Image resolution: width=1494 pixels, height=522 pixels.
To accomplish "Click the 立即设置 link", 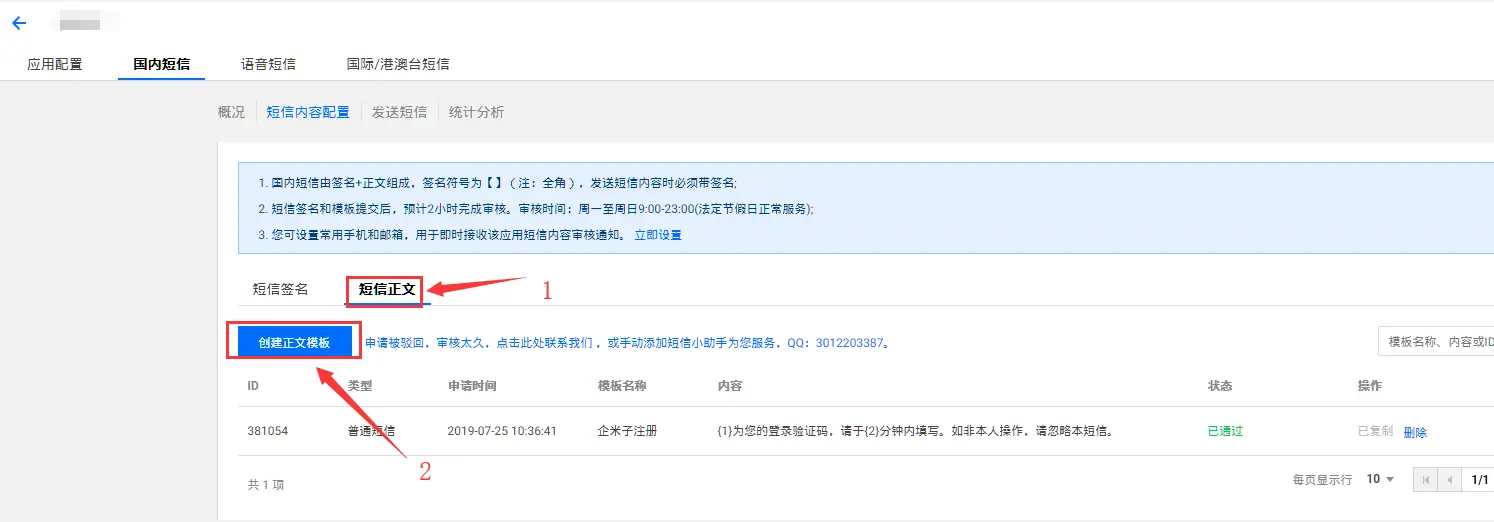I will pyautogui.click(x=658, y=235).
